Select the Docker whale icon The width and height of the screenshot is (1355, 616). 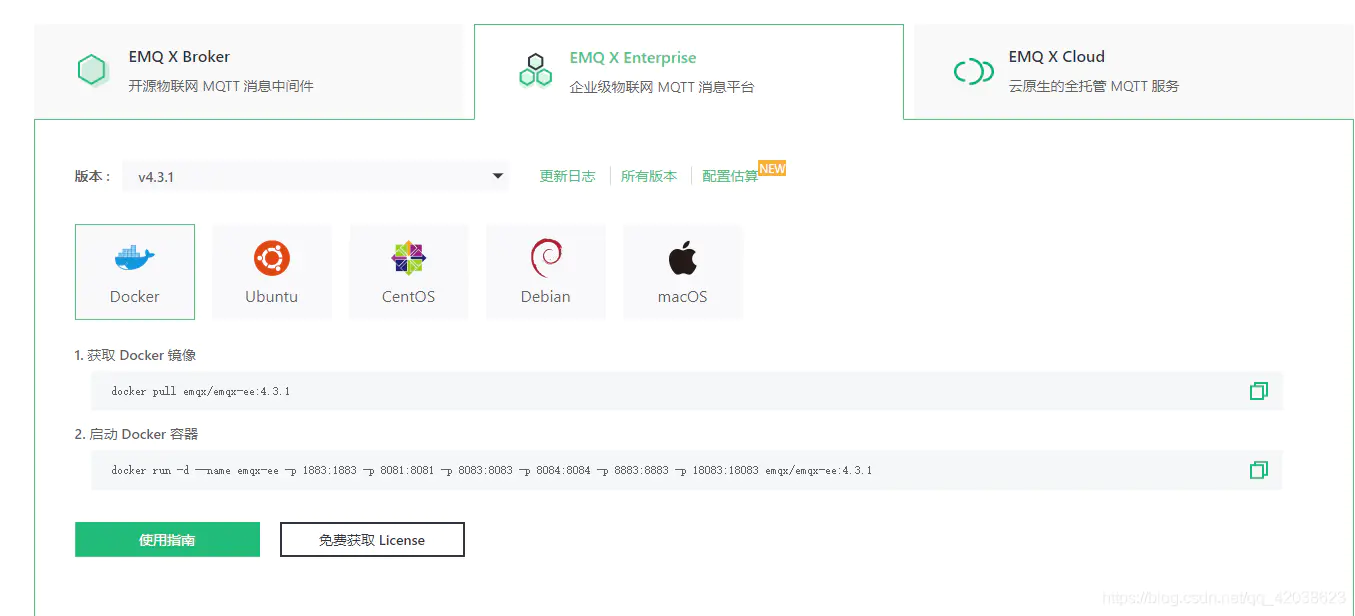[135, 258]
